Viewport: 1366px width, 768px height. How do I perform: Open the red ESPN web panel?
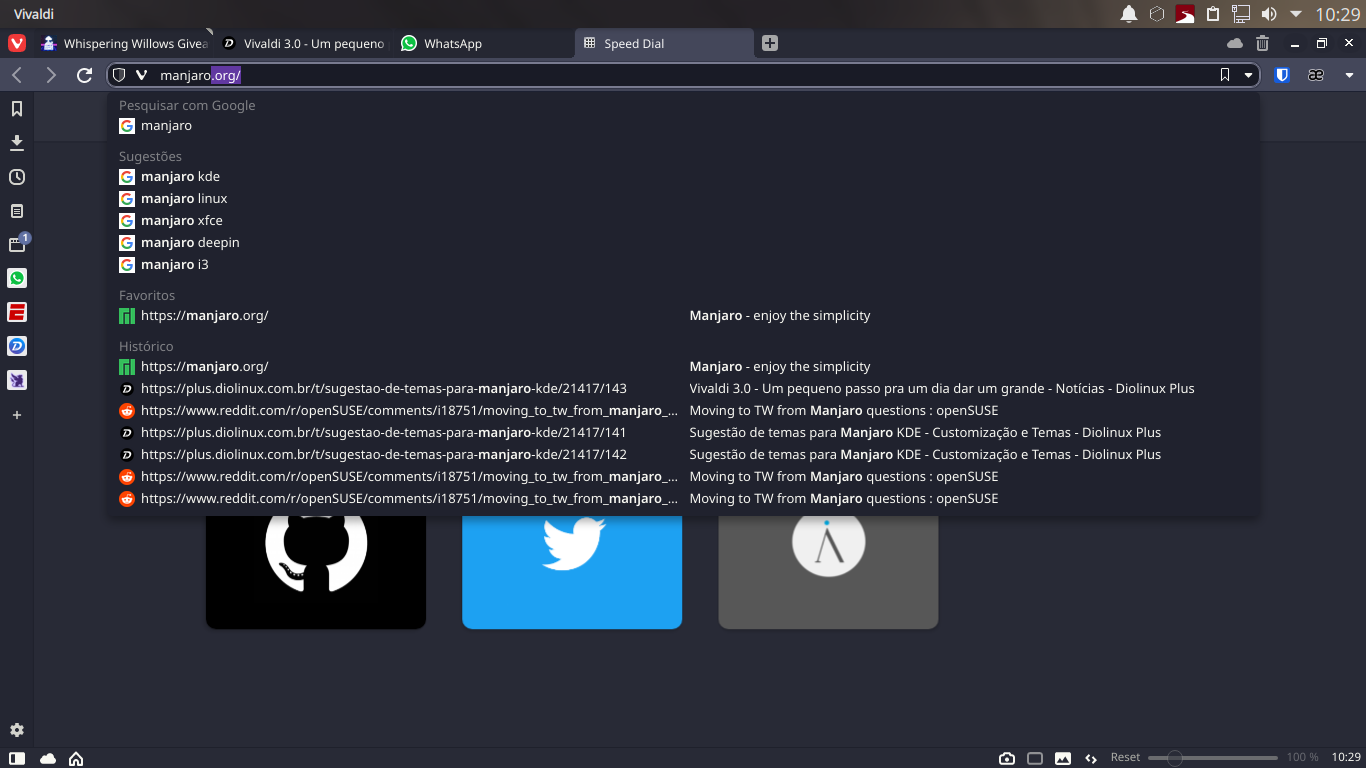click(x=17, y=312)
